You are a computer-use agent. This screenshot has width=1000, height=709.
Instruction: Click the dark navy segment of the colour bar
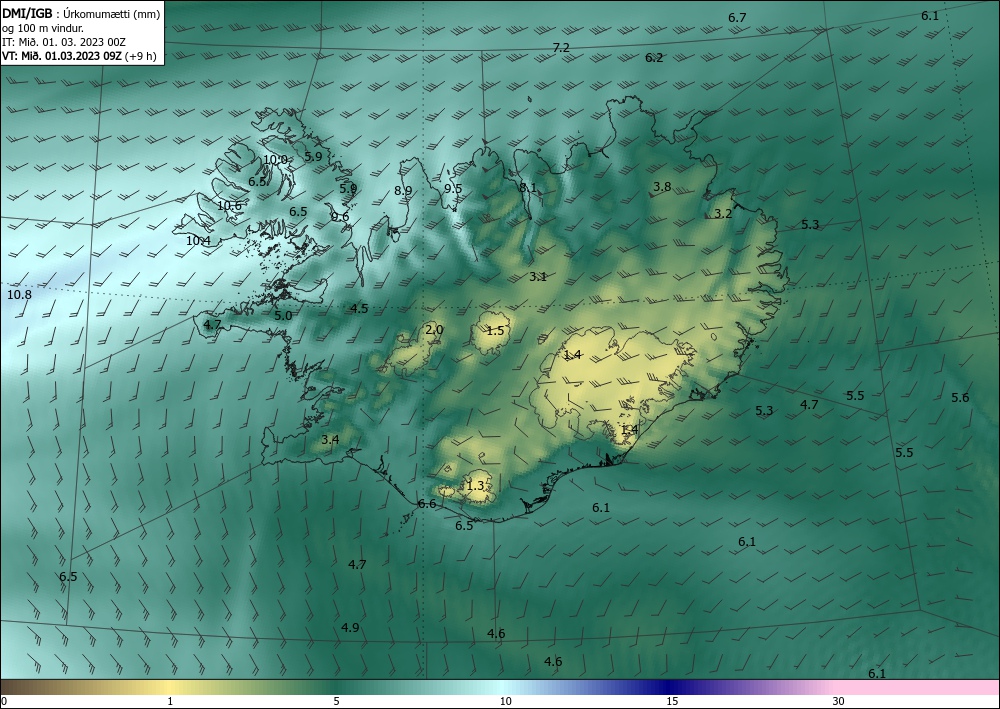(666, 687)
